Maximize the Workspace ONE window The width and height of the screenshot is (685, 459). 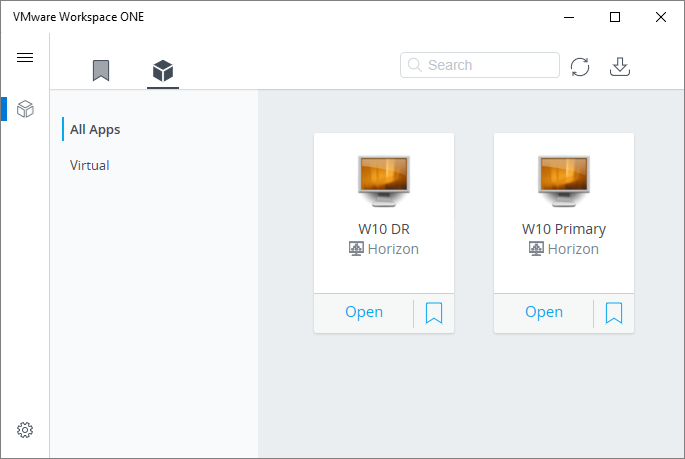615,17
